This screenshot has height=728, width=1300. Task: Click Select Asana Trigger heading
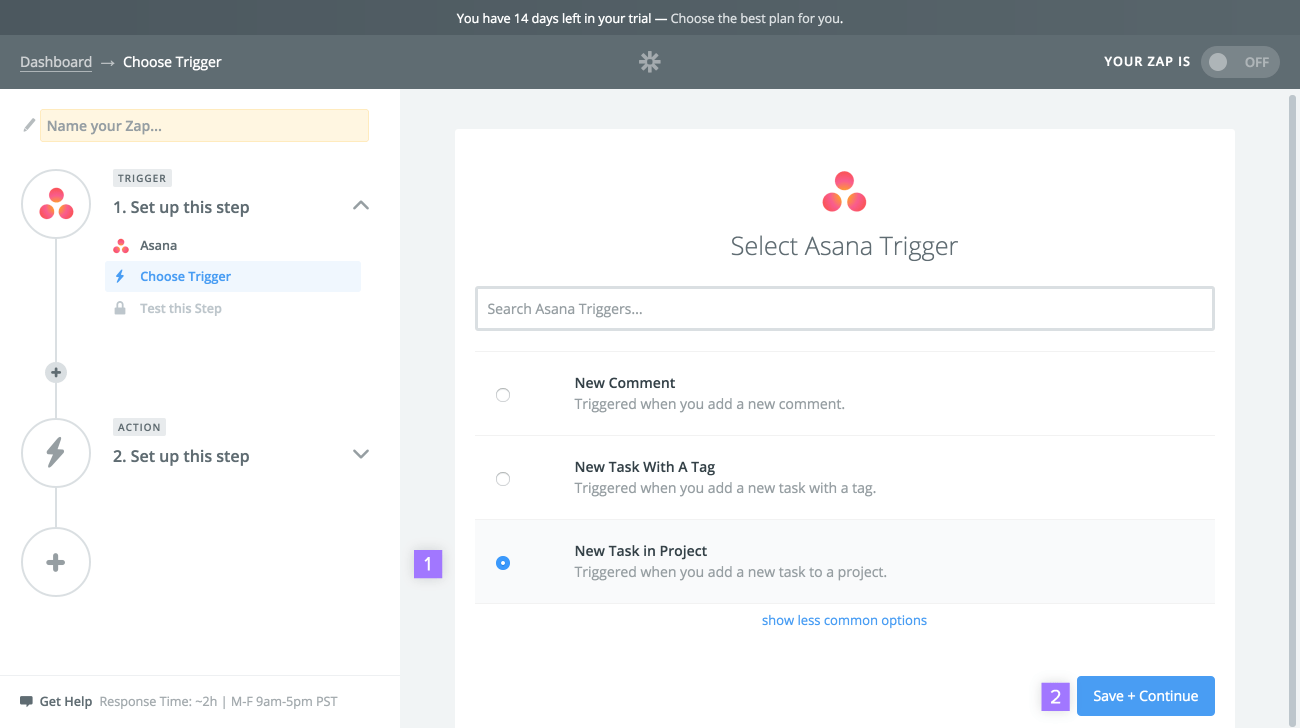pyautogui.click(x=844, y=246)
